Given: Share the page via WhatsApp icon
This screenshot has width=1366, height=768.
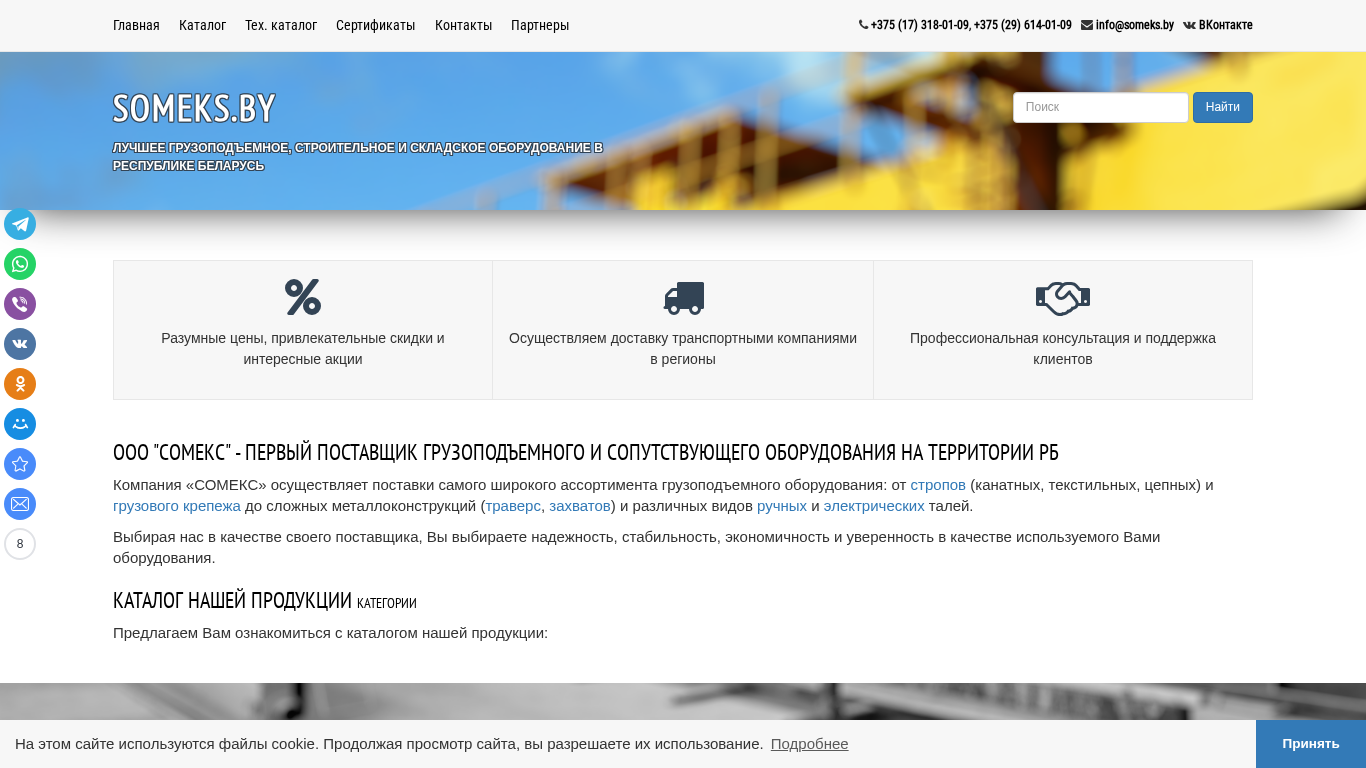Looking at the screenshot, I should (x=20, y=264).
